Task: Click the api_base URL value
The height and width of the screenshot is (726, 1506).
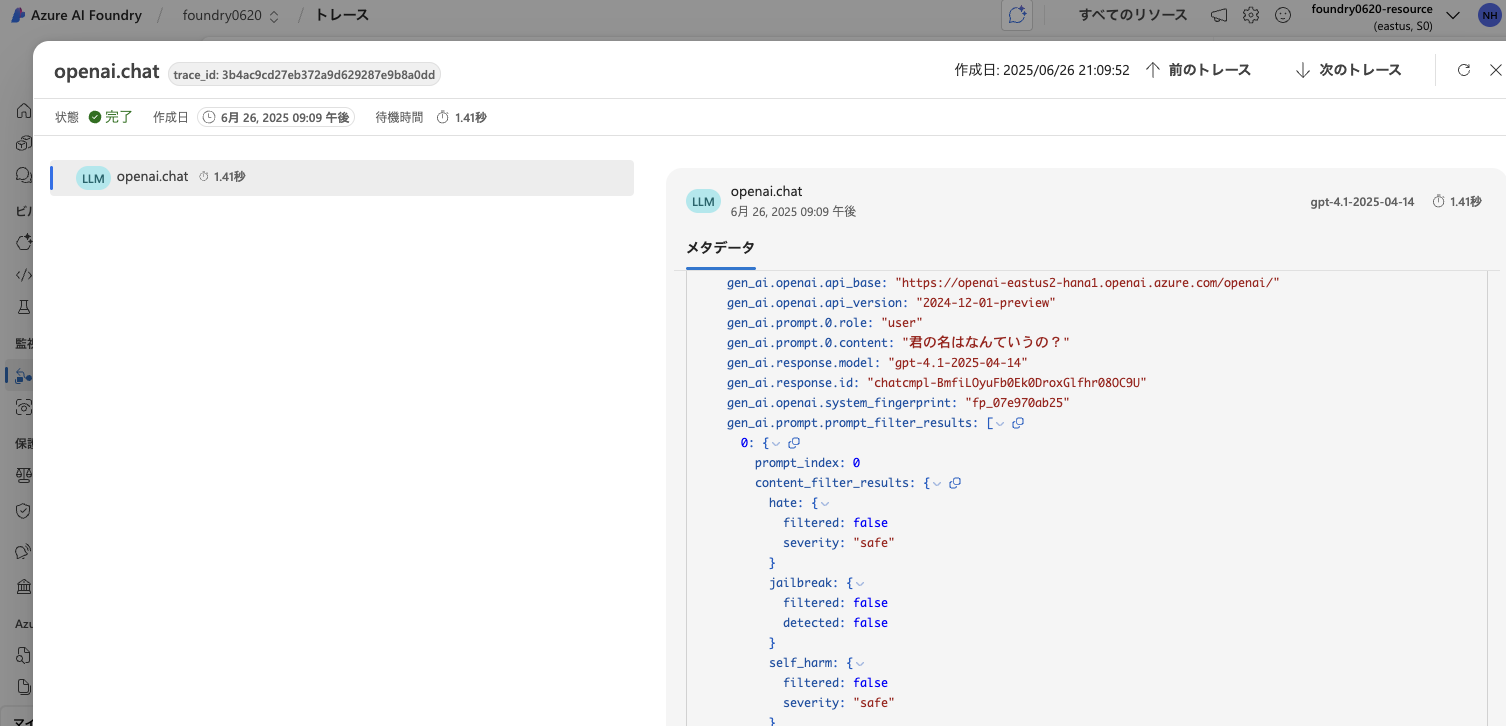Action: 1087,283
